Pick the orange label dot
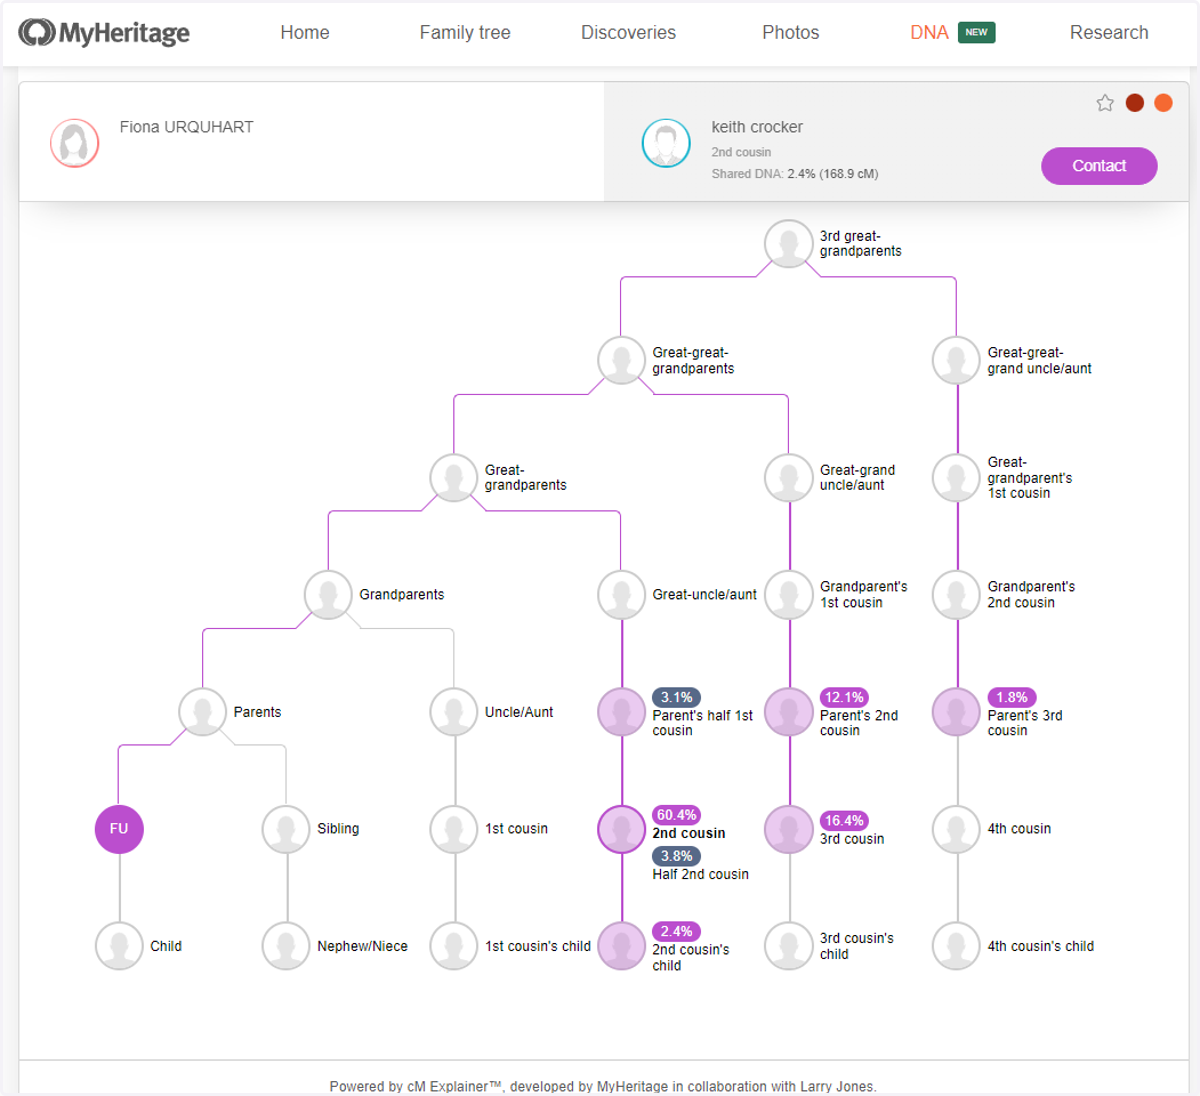 point(1164,103)
